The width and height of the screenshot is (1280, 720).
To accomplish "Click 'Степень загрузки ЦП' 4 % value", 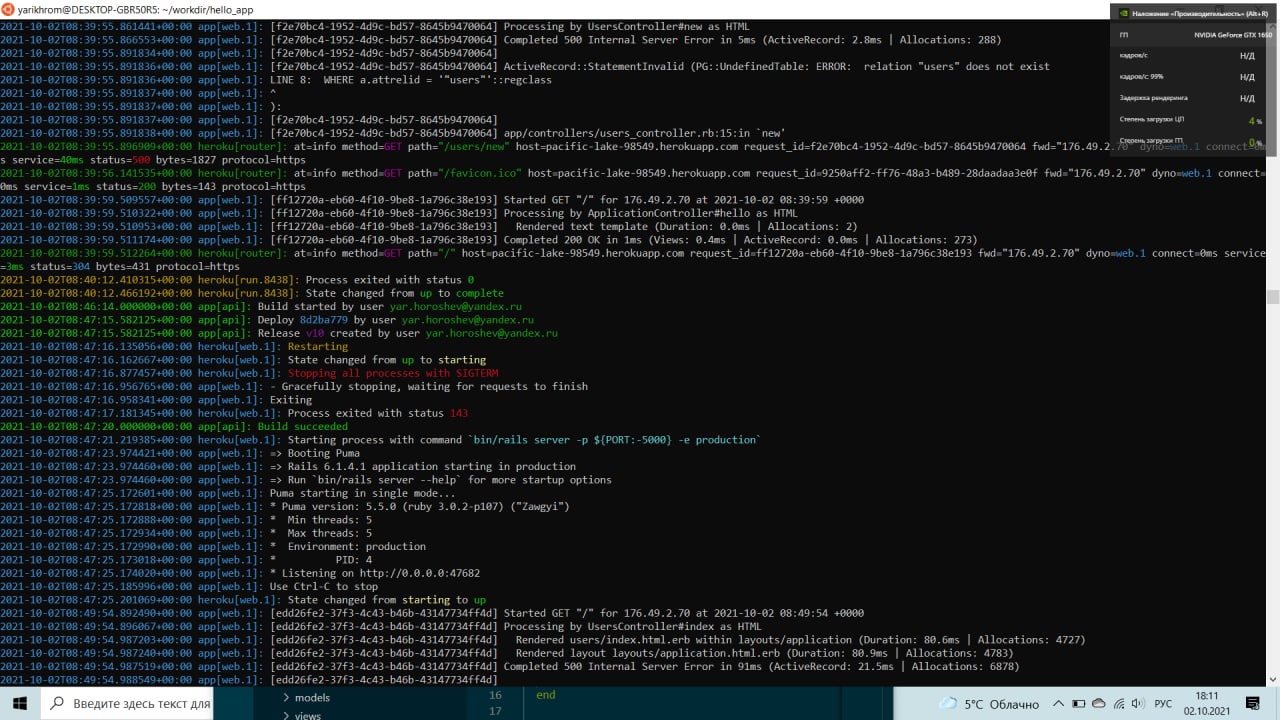I will click(x=1255, y=120).
